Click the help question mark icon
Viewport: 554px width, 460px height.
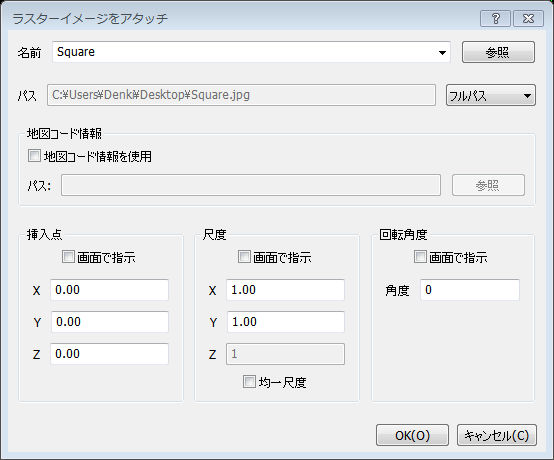point(495,18)
